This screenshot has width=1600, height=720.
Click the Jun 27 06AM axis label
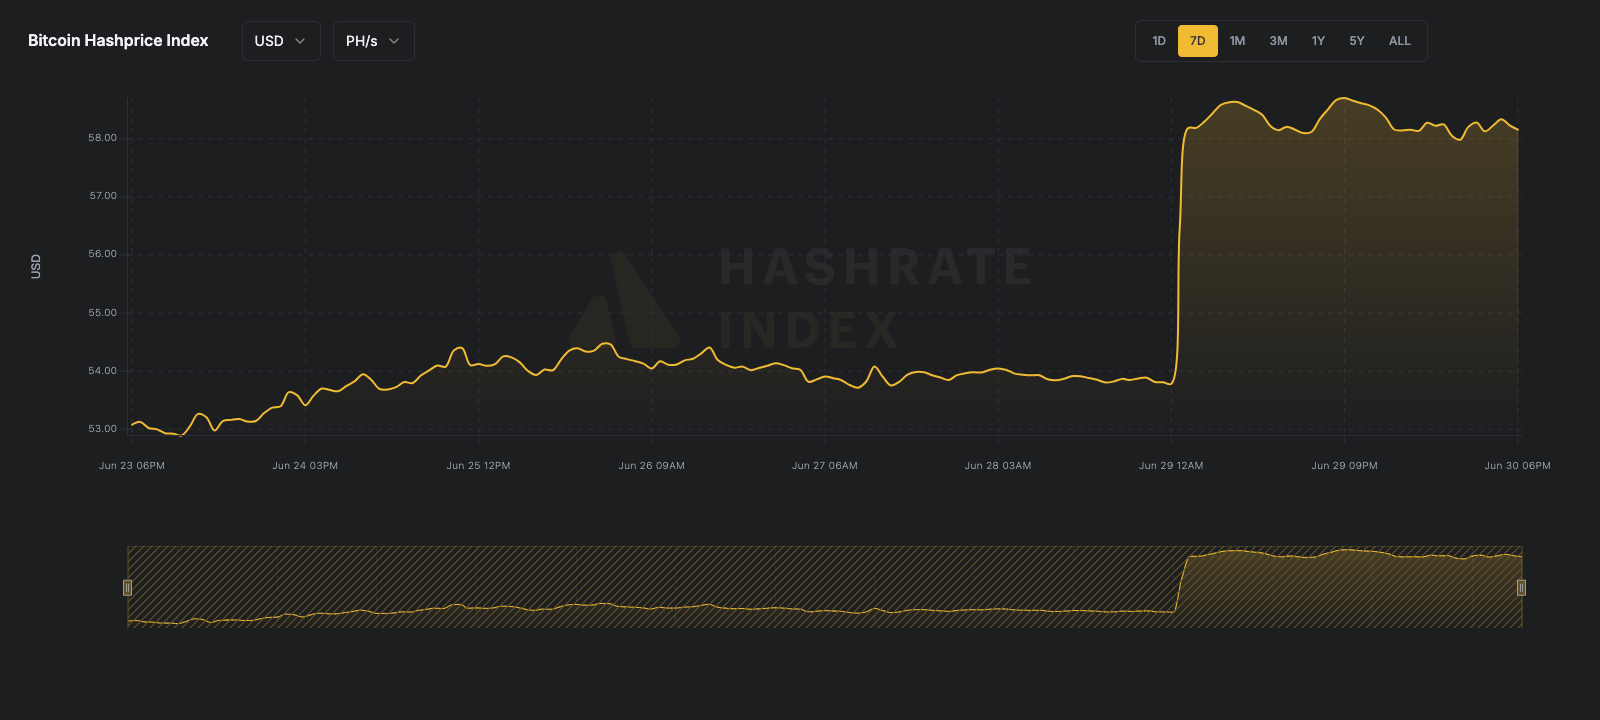click(x=825, y=466)
